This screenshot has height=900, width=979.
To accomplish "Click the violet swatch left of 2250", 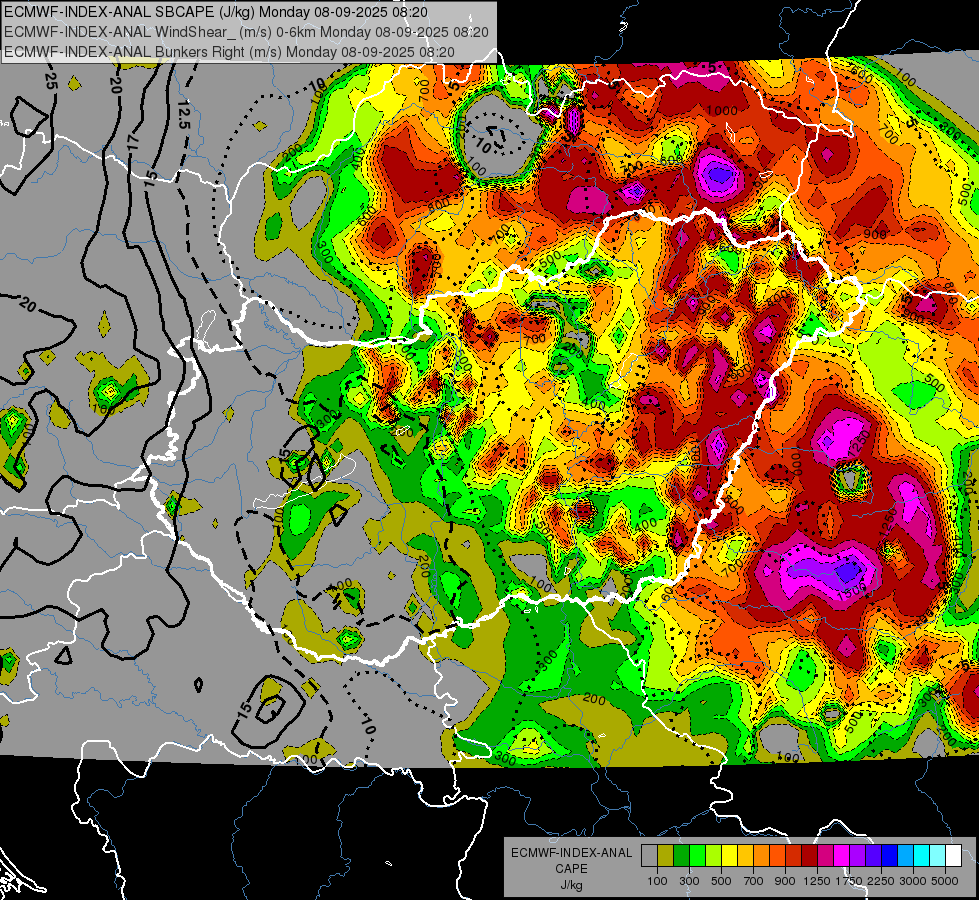I will [x=873, y=855].
